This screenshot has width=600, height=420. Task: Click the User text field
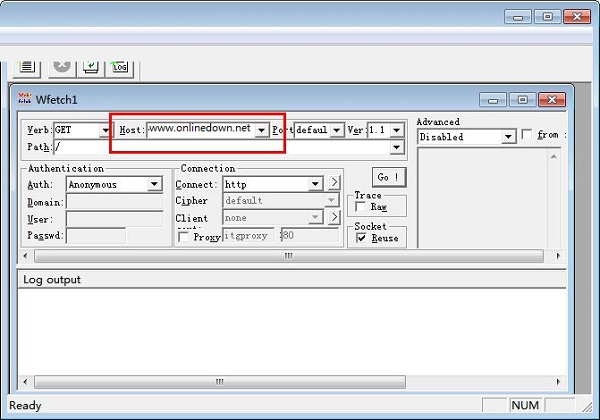(x=114, y=219)
